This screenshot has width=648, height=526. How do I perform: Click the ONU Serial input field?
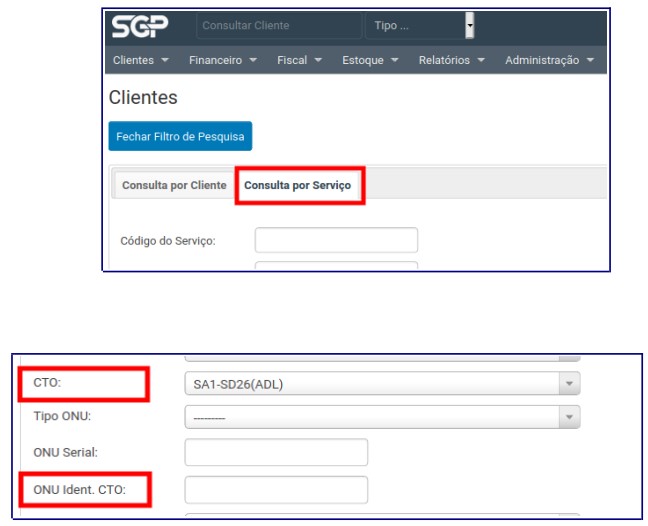pyautogui.click(x=276, y=453)
